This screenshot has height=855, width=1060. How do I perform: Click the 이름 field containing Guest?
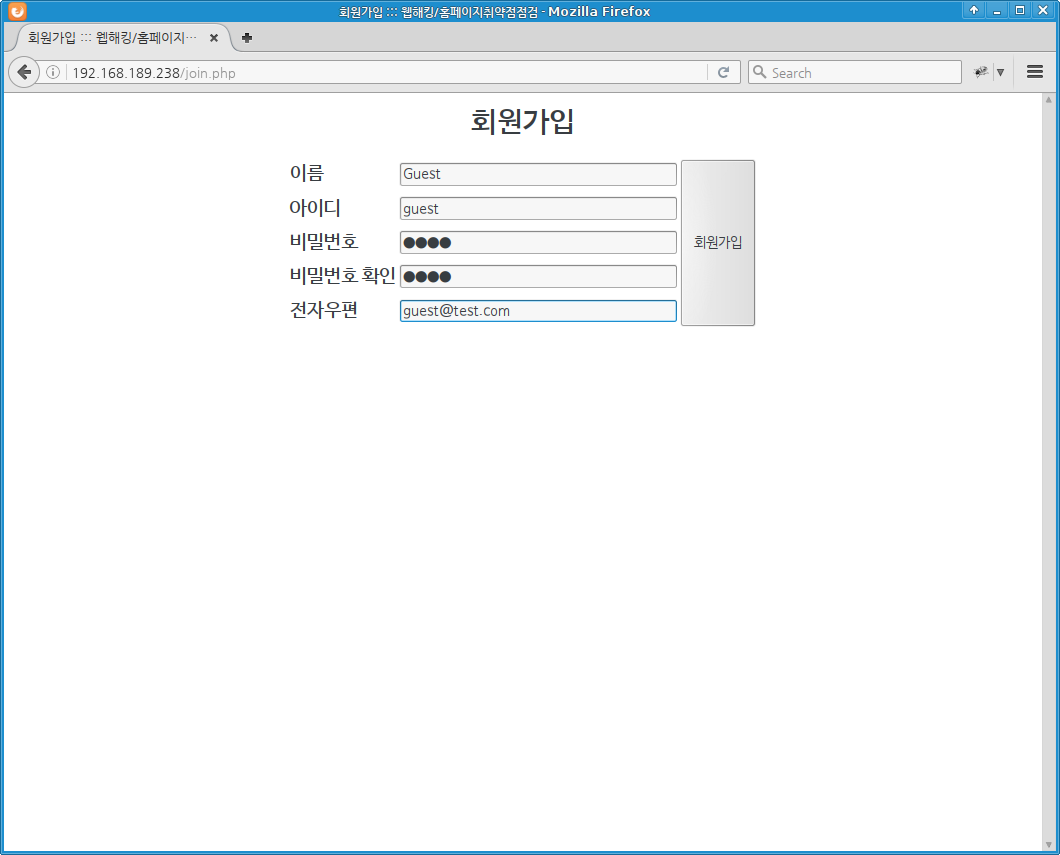(x=538, y=174)
